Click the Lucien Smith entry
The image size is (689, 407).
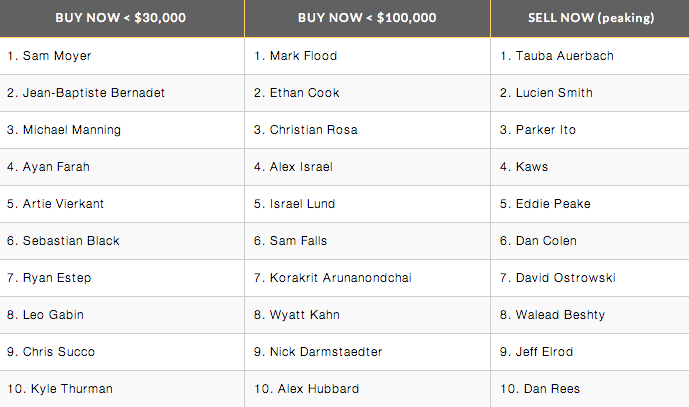pos(546,93)
